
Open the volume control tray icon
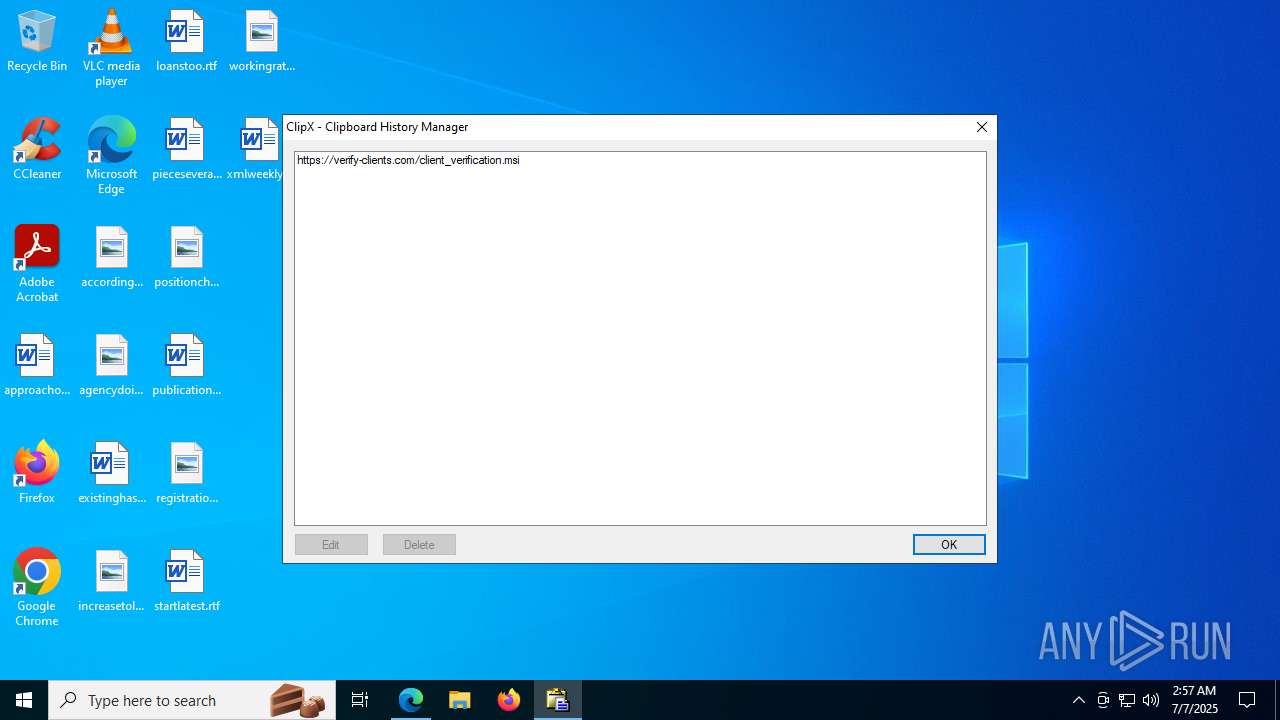(1151, 700)
